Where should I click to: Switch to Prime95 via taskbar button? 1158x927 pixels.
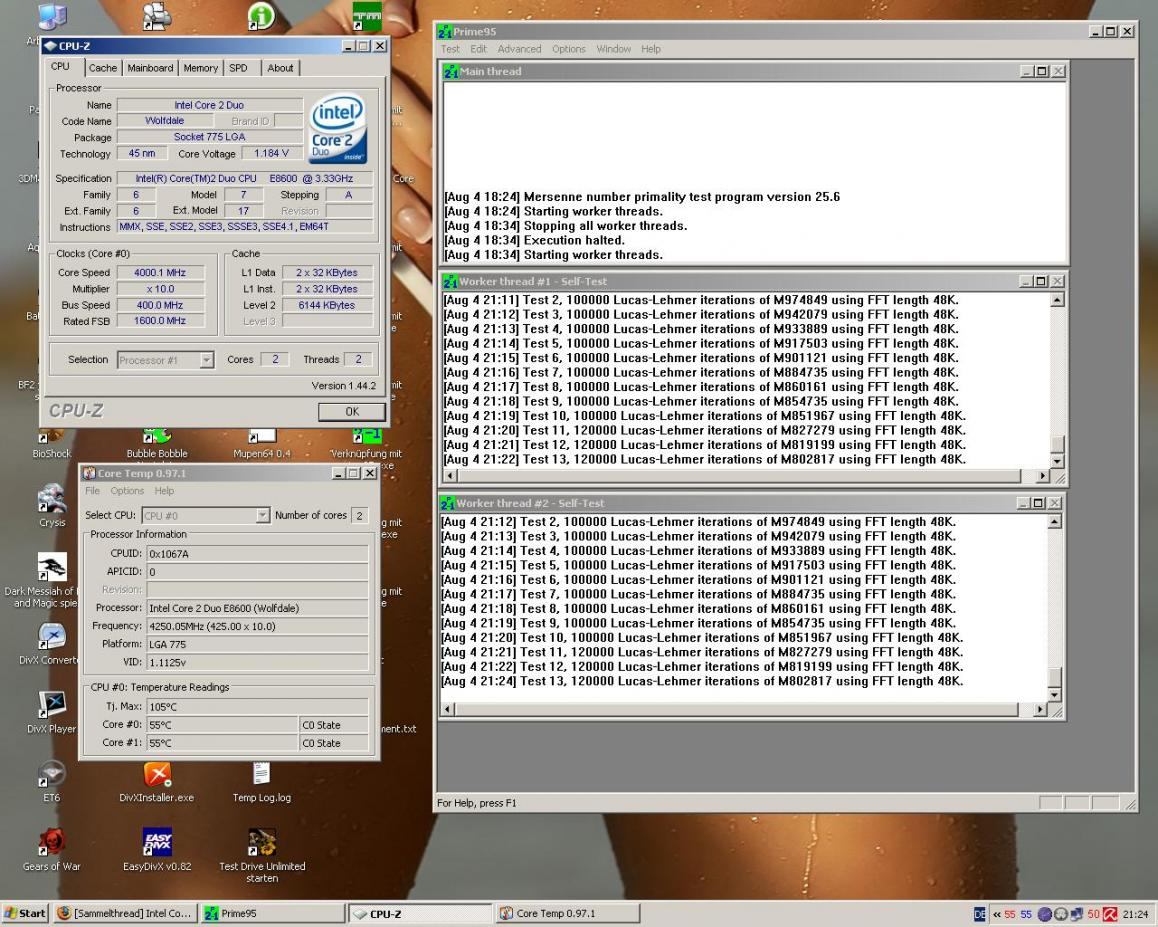[273, 914]
